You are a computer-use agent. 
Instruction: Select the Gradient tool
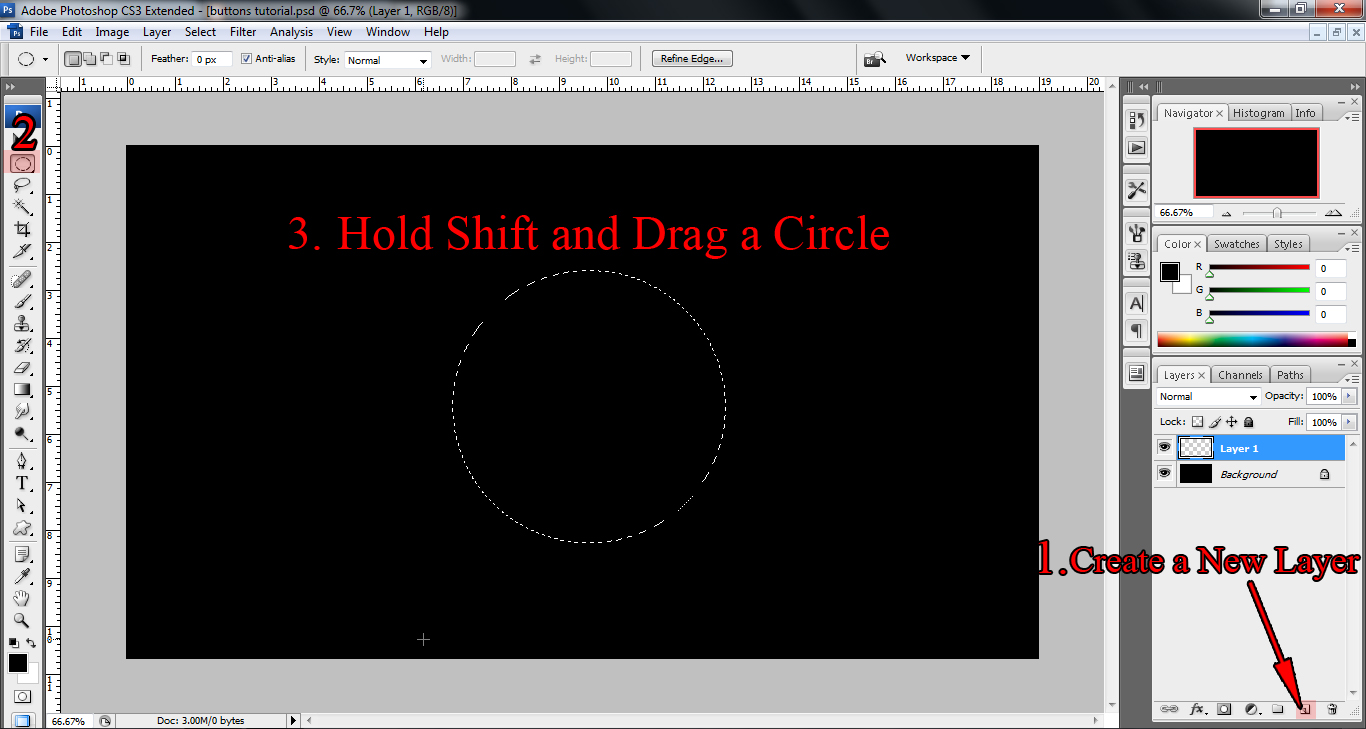(22, 389)
